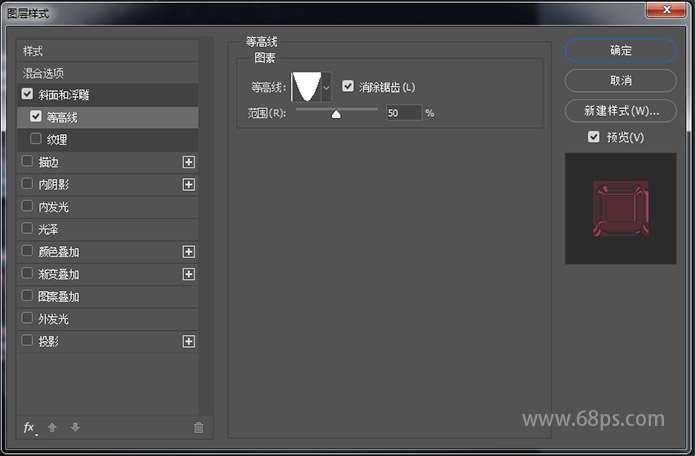The width and height of the screenshot is (695, 456).
Task: Add another 描边 stroke via plus icon
Action: click(189, 162)
